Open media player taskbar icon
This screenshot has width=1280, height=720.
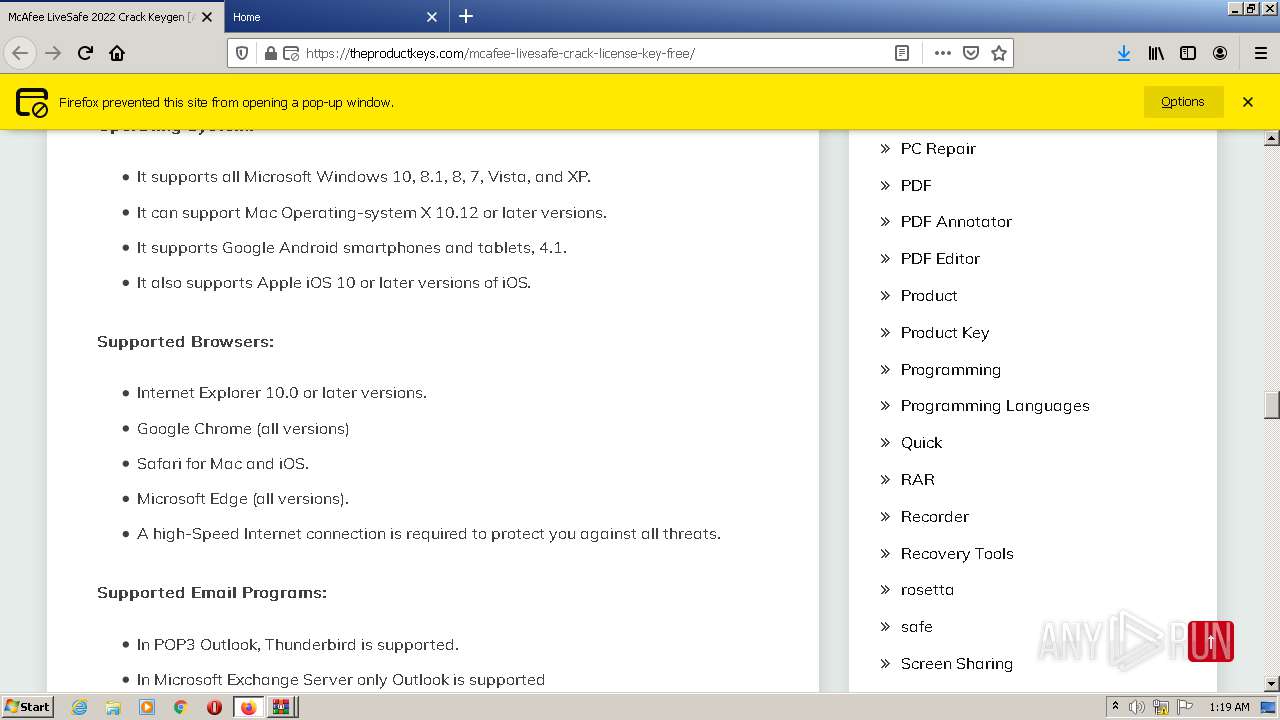(x=147, y=707)
